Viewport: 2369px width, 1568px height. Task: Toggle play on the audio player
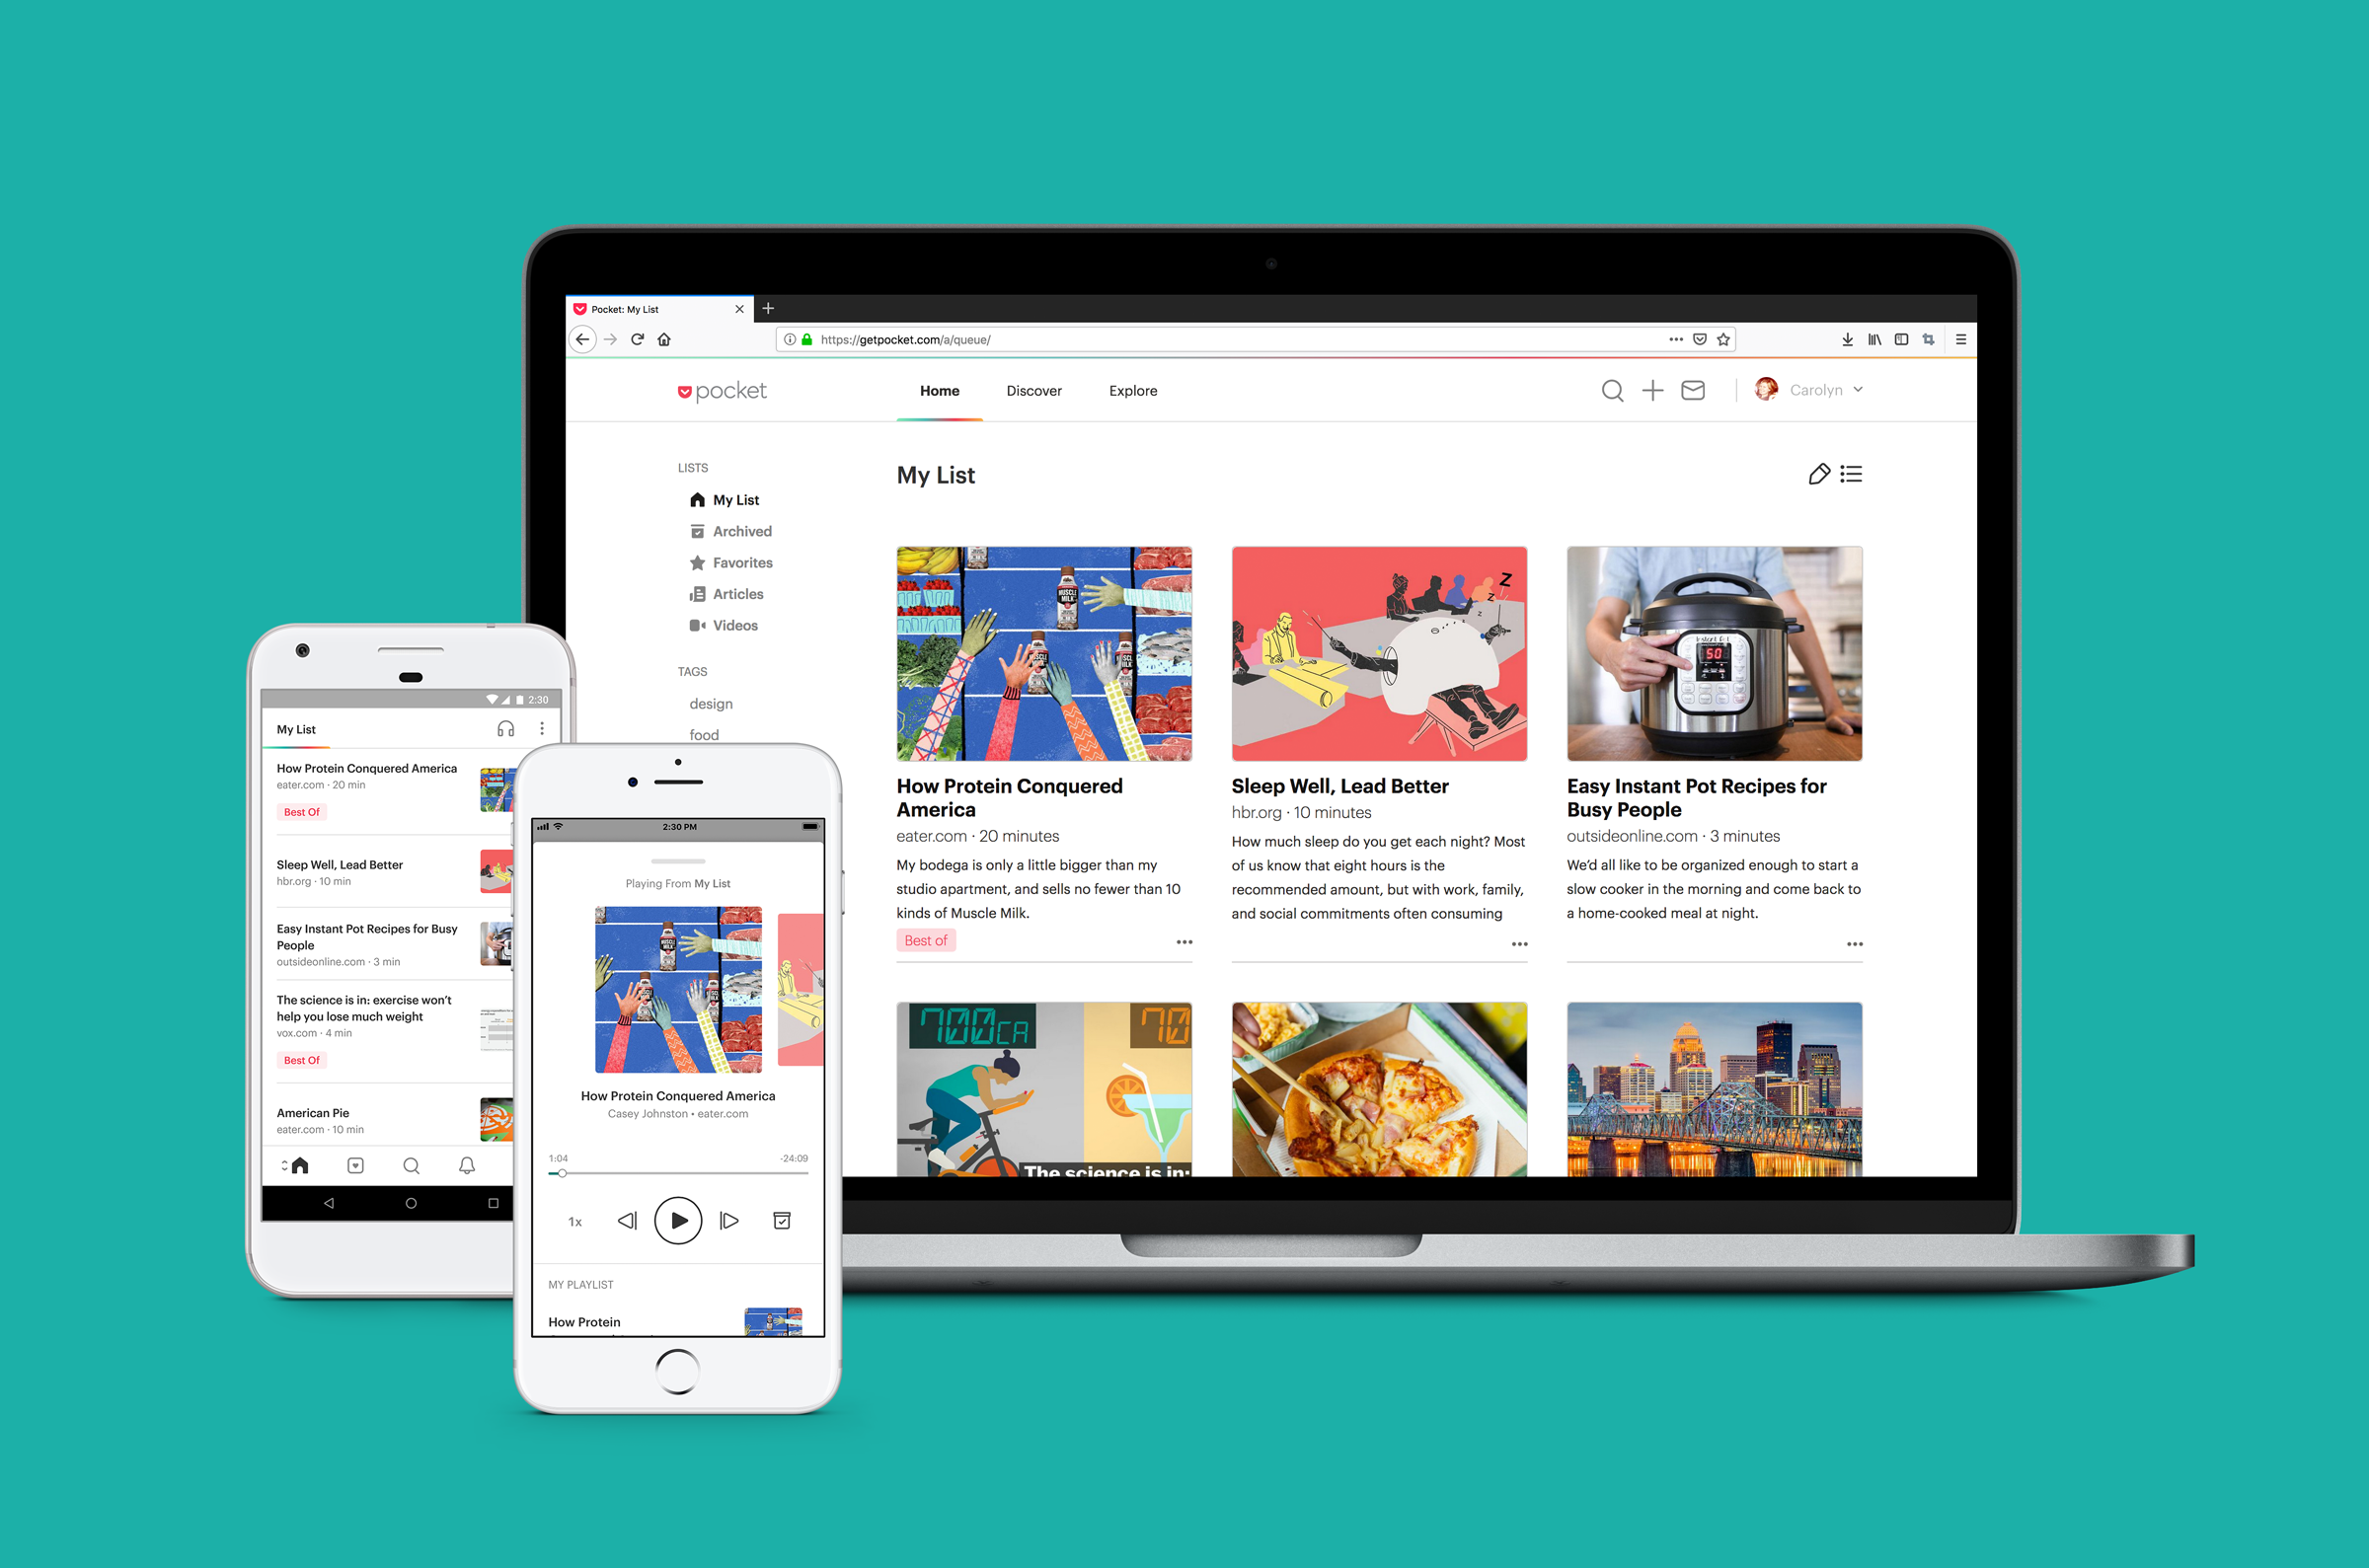679,1220
